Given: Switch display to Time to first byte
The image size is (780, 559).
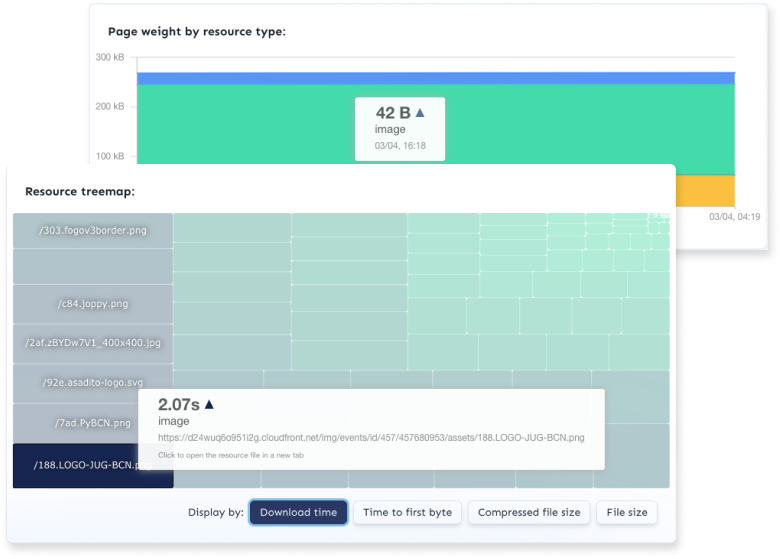Looking at the screenshot, I should (x=407, y=512).
